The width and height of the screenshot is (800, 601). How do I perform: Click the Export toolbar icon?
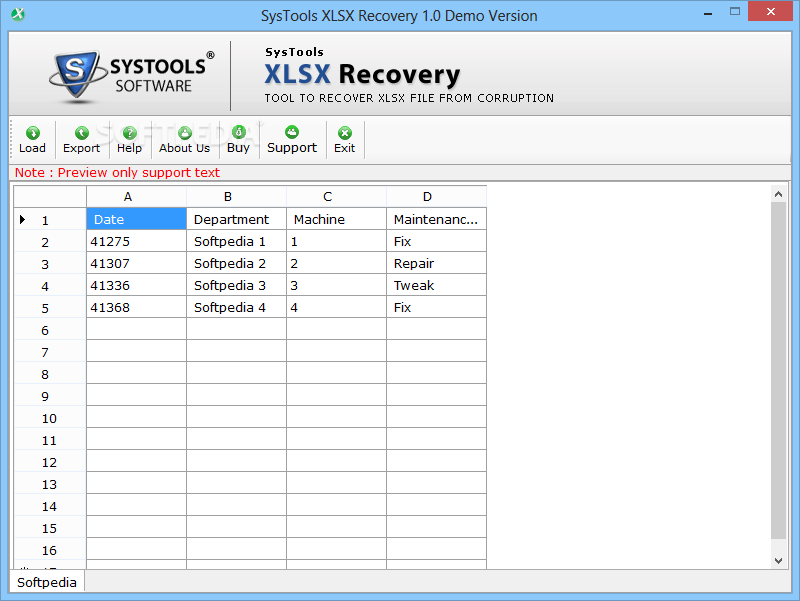[82, 140]
